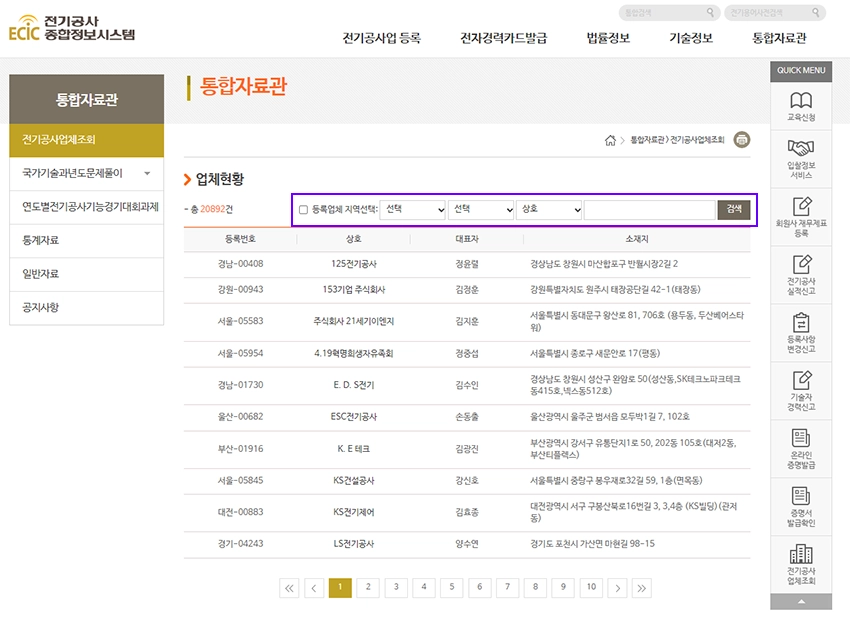Click the 상호 column header
Viewport: 850px width, 623px height.
coord(353,239)
